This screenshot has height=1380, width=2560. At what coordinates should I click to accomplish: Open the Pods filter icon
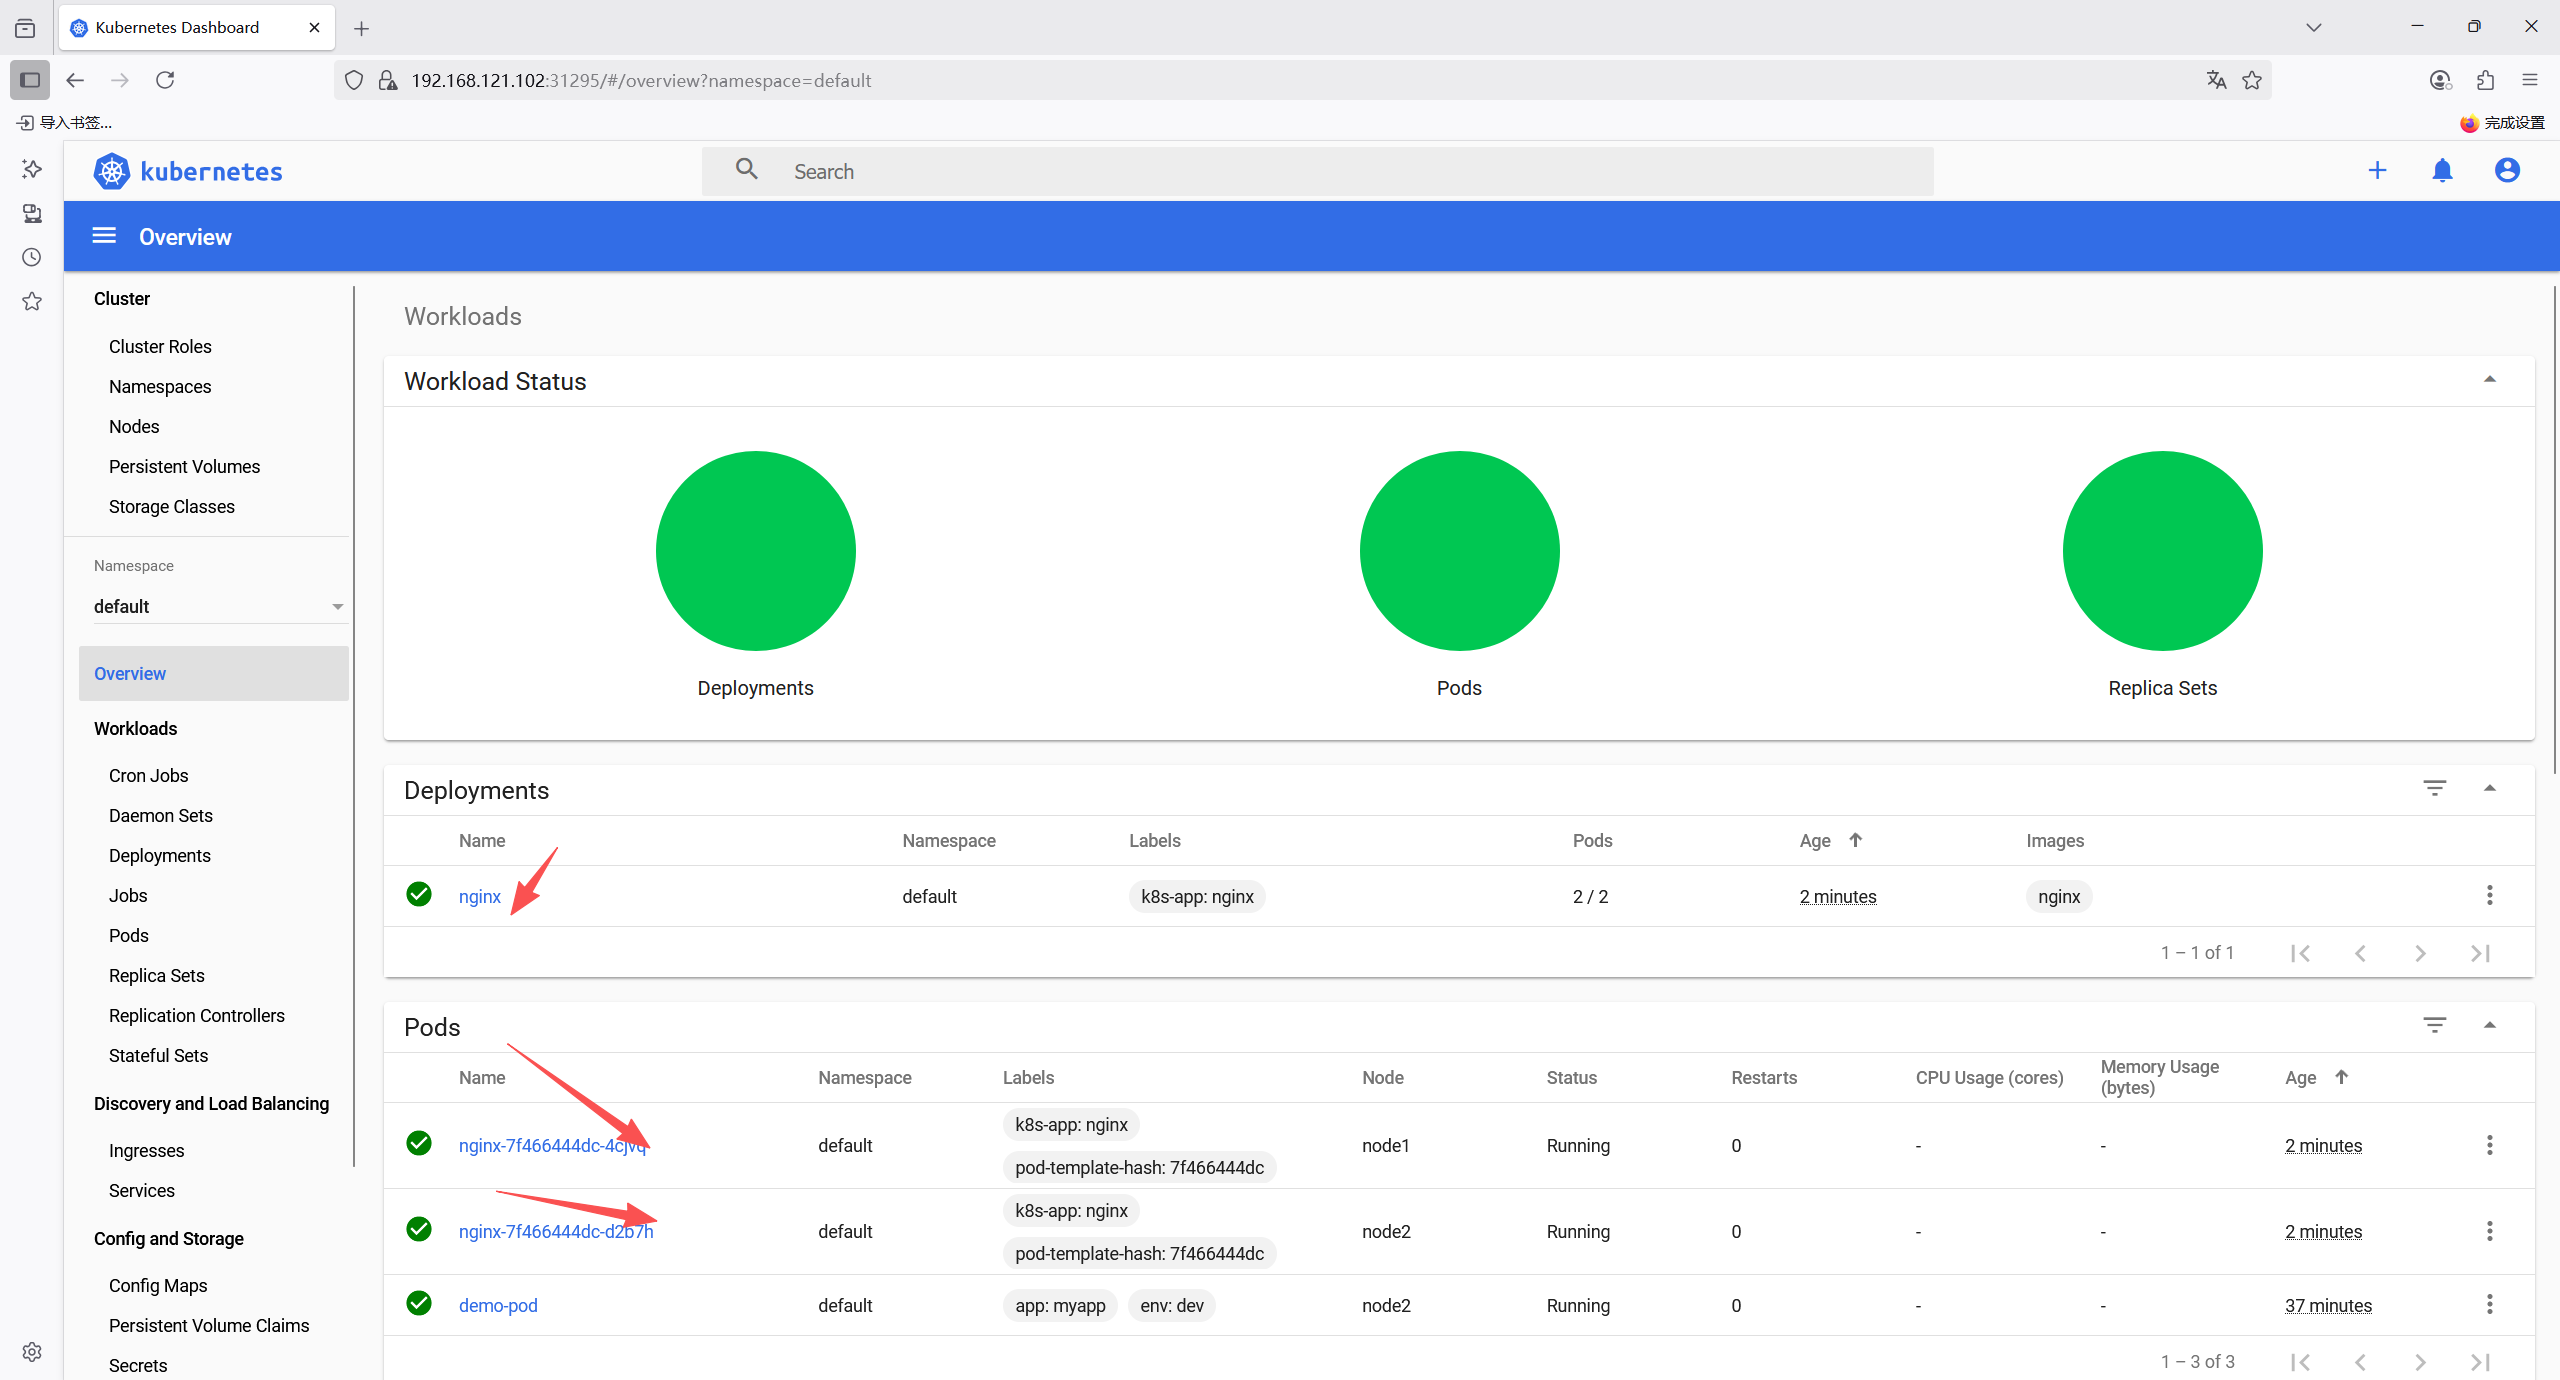tap(2434, 1026)
